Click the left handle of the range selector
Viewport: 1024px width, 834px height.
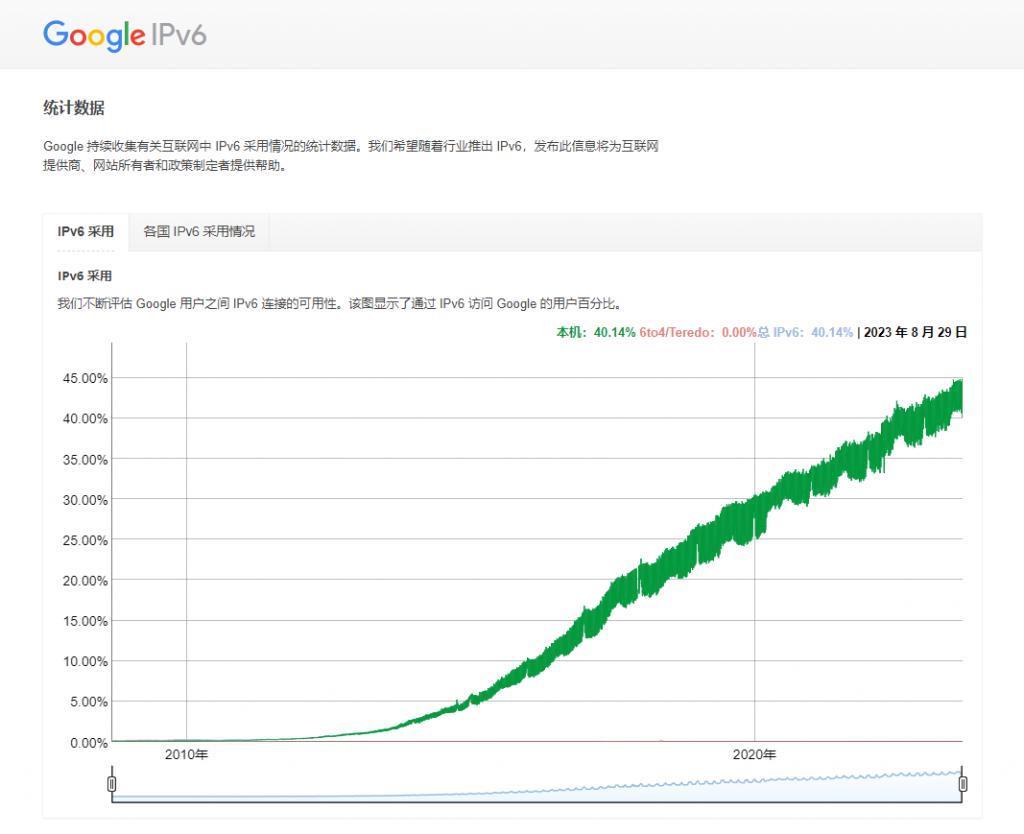(x=112, y=784)
